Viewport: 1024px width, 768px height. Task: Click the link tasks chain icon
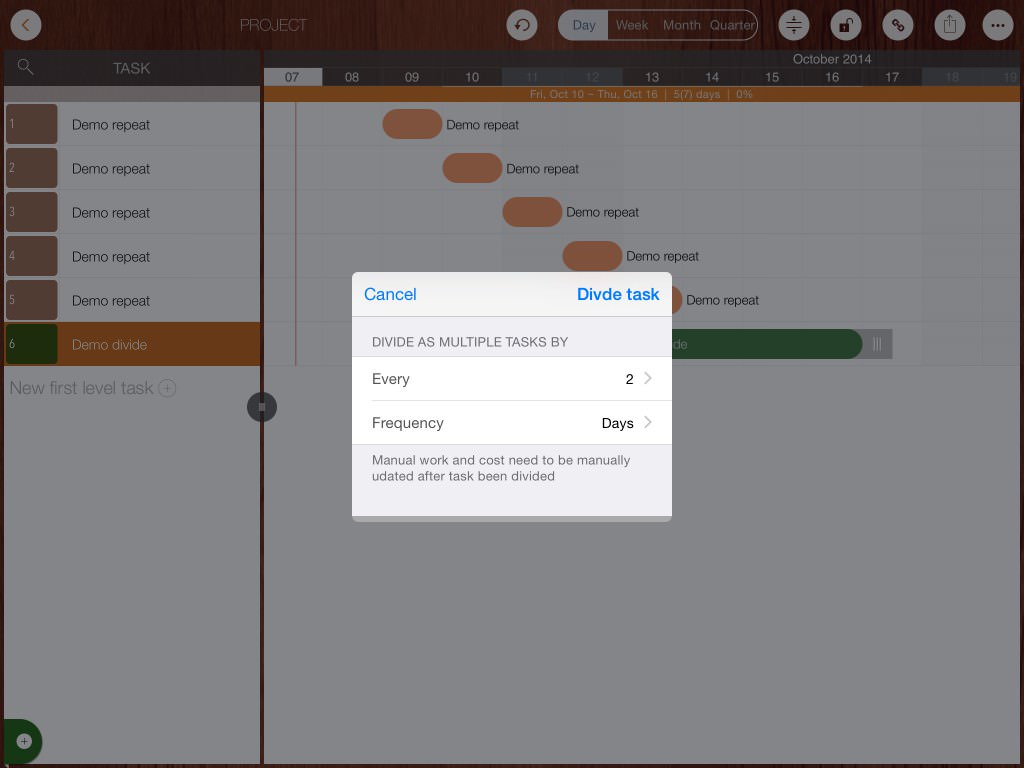click(898, 25)
